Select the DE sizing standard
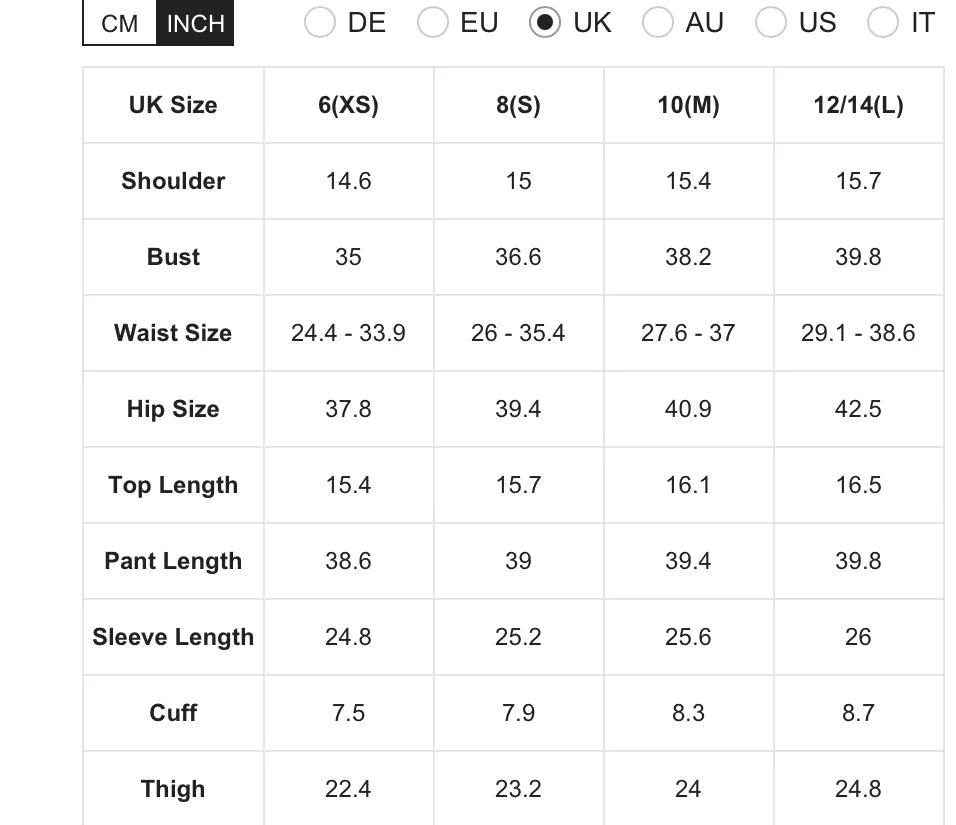This screenshot has height=825, width=956. [x=320, y=22]
